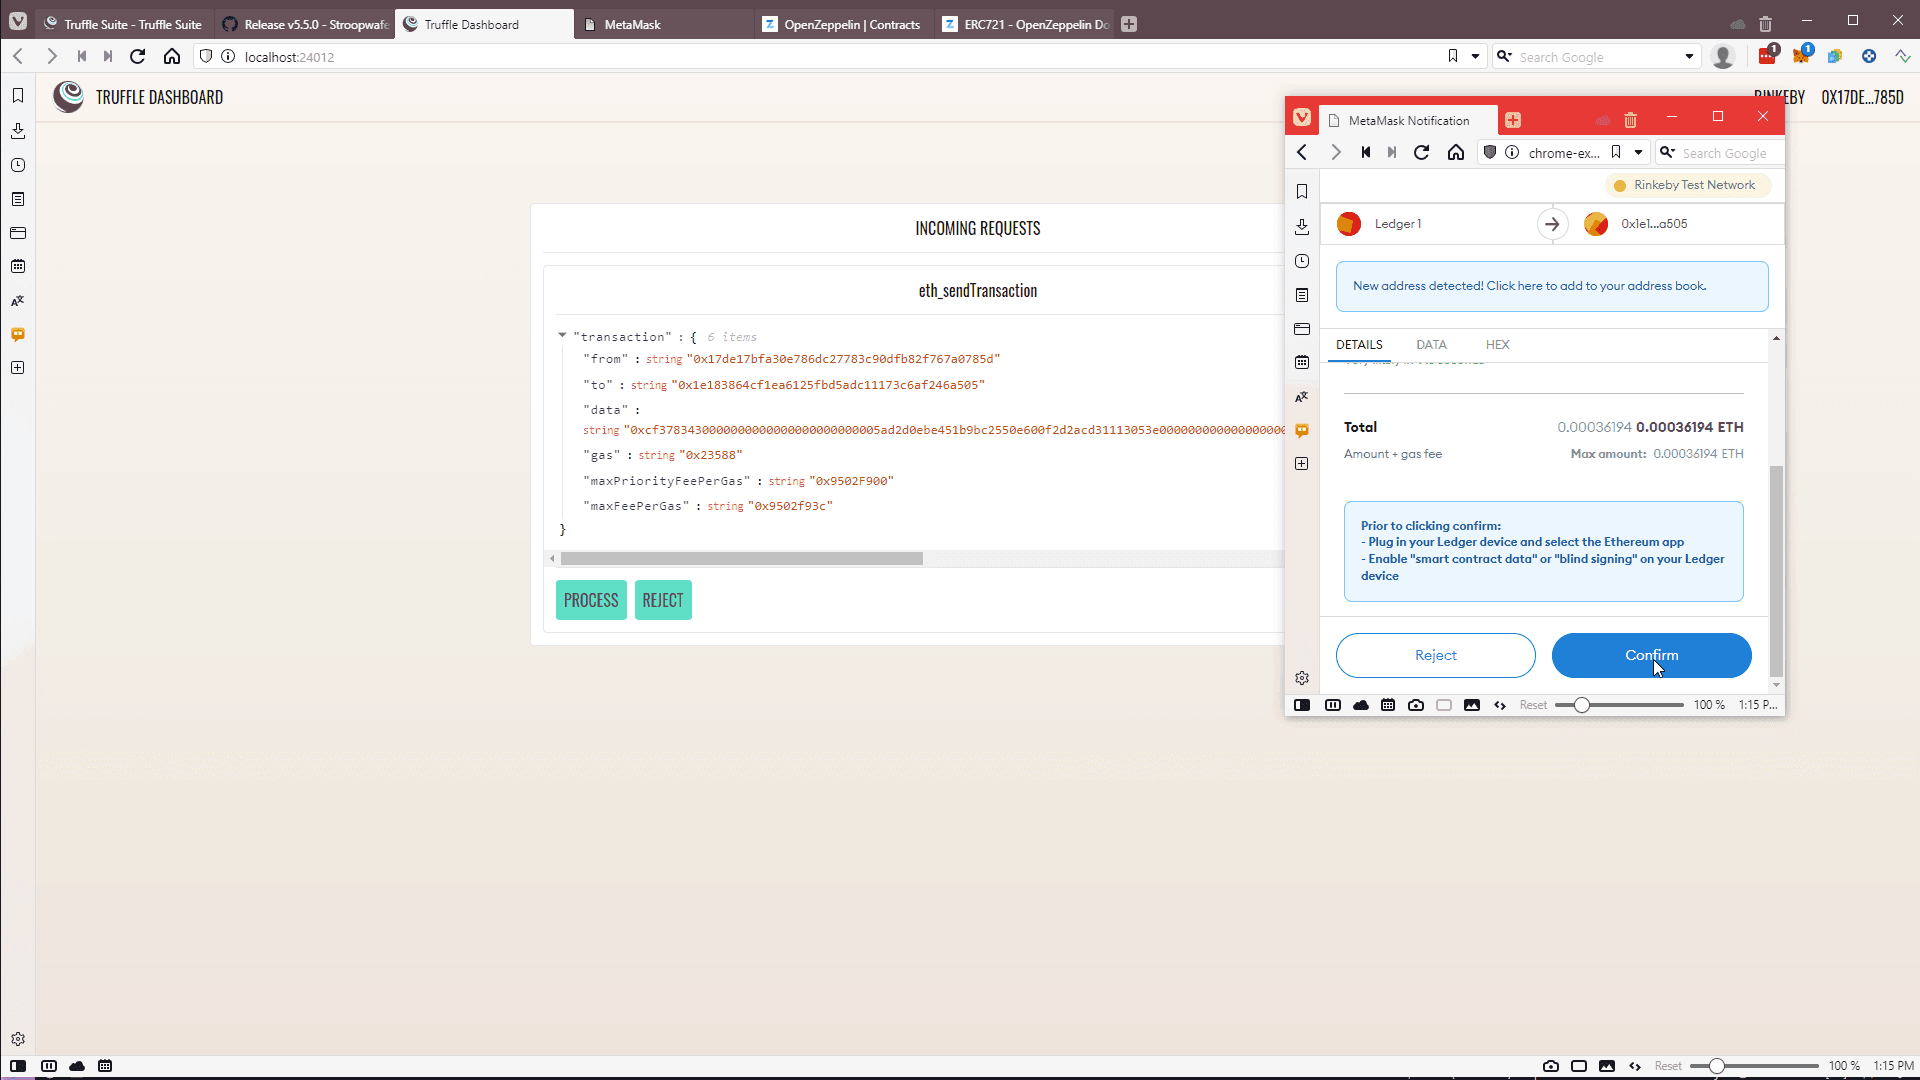Viewport: 1920px width, 1080px height.
Task: Toggle tab tiling in main status bar
Action: pos(49,1066)
